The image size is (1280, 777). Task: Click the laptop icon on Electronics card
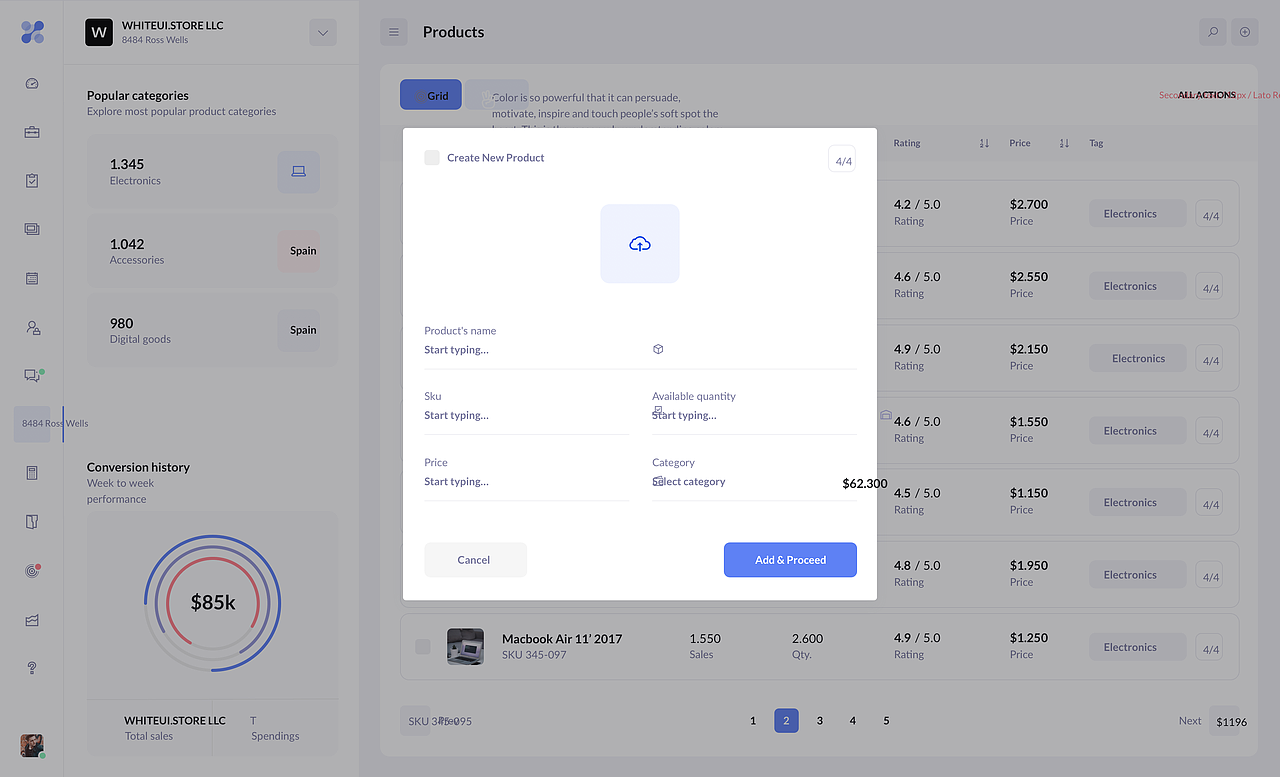coord(298,172)
